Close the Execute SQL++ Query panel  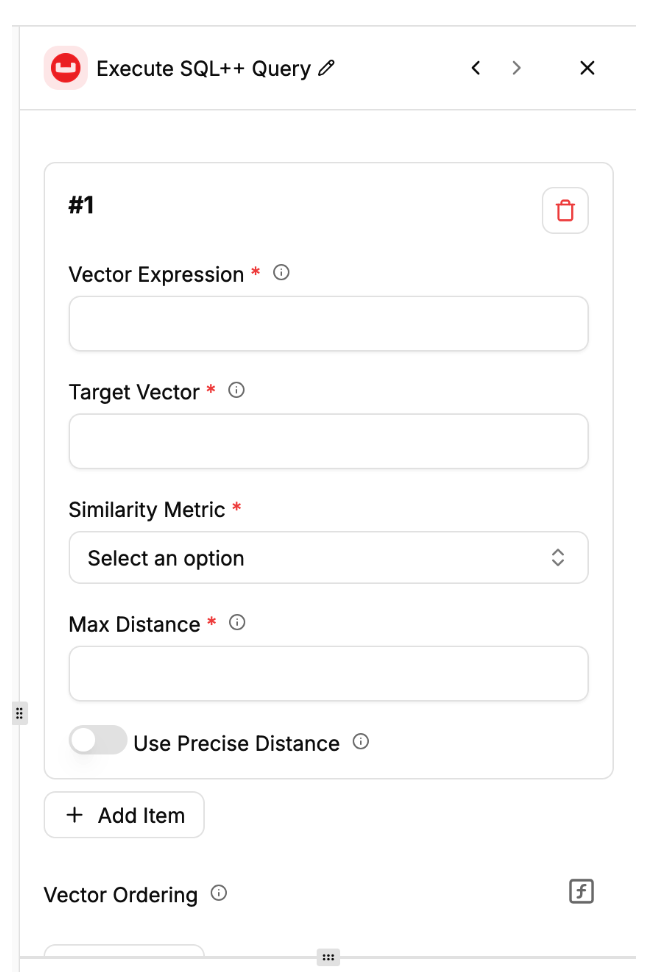pyautogui.click(x=587, y=68)
